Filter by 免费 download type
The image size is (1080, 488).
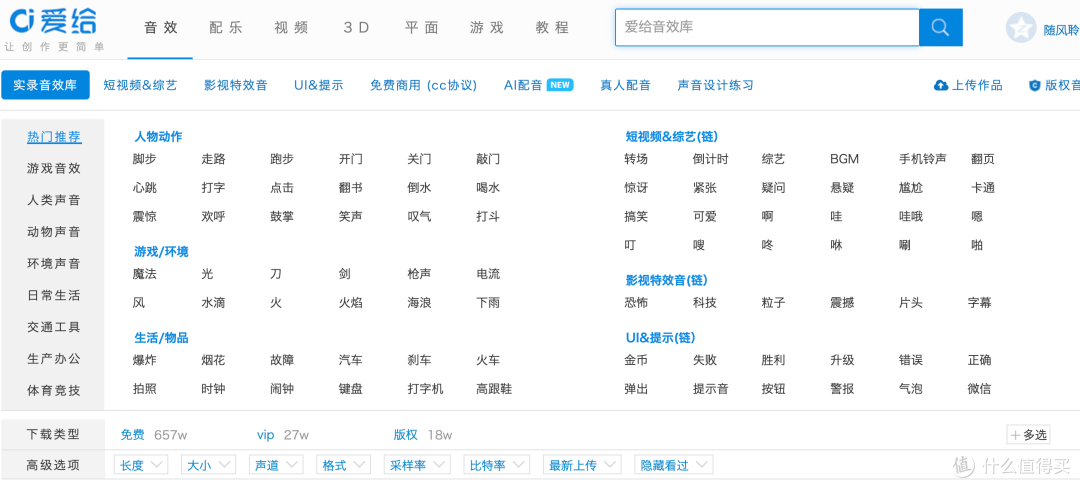[133, 435]
